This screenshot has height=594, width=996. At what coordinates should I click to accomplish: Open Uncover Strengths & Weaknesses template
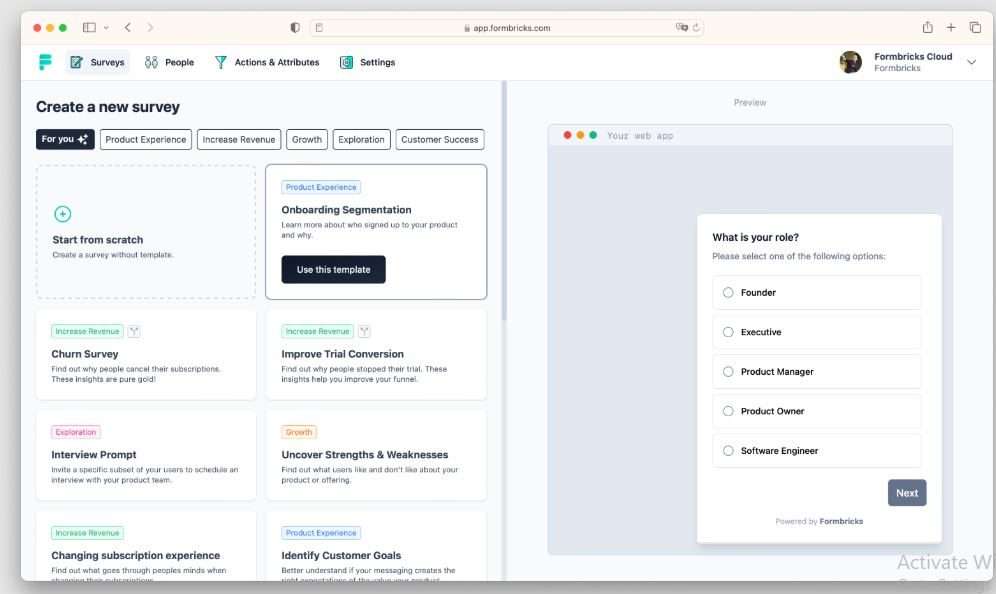pyautogui.click(x=376, y=455)
